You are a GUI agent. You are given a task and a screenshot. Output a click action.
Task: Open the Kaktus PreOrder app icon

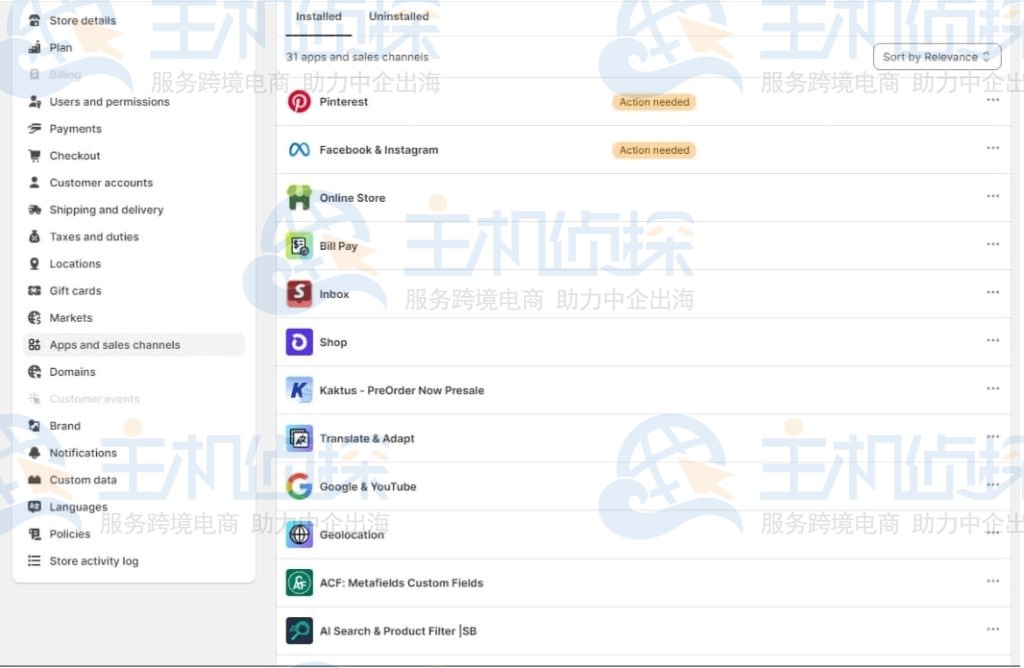pos(299,390)
